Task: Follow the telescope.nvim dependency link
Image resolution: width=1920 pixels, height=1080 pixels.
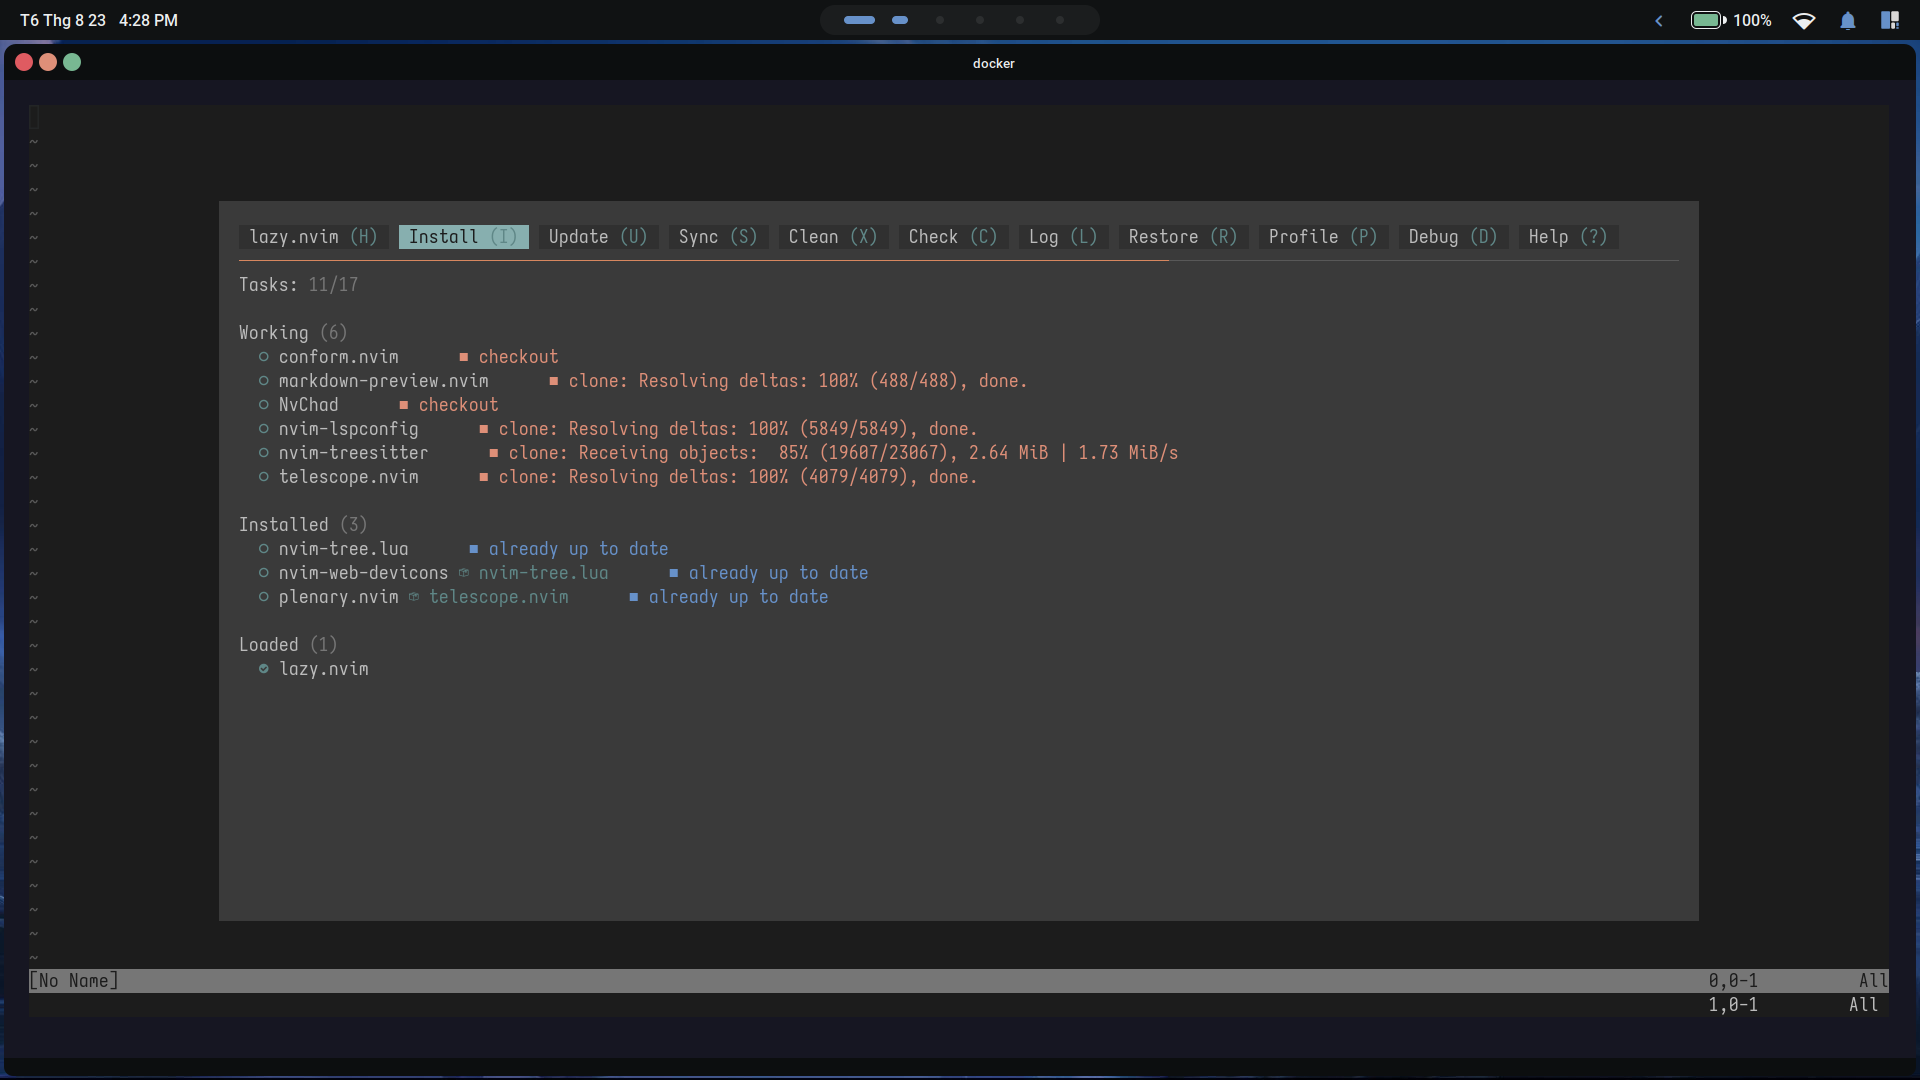Action: pyautogui.click(x=498, y=597)
